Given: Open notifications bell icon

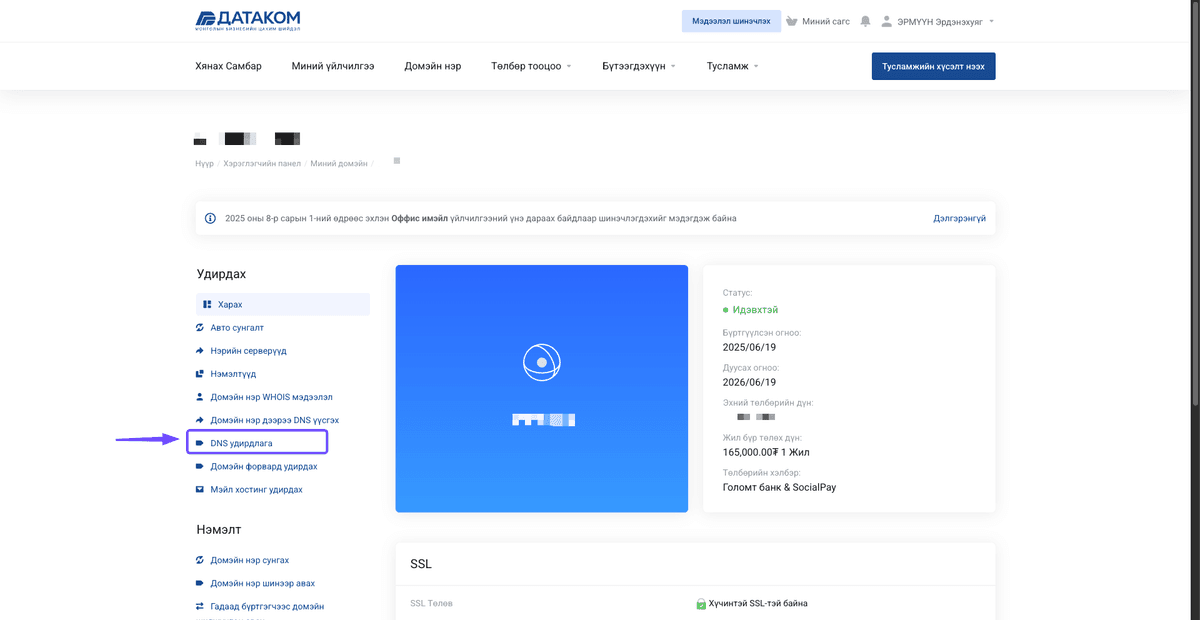Looking at the screenshot, I should 865,21.
